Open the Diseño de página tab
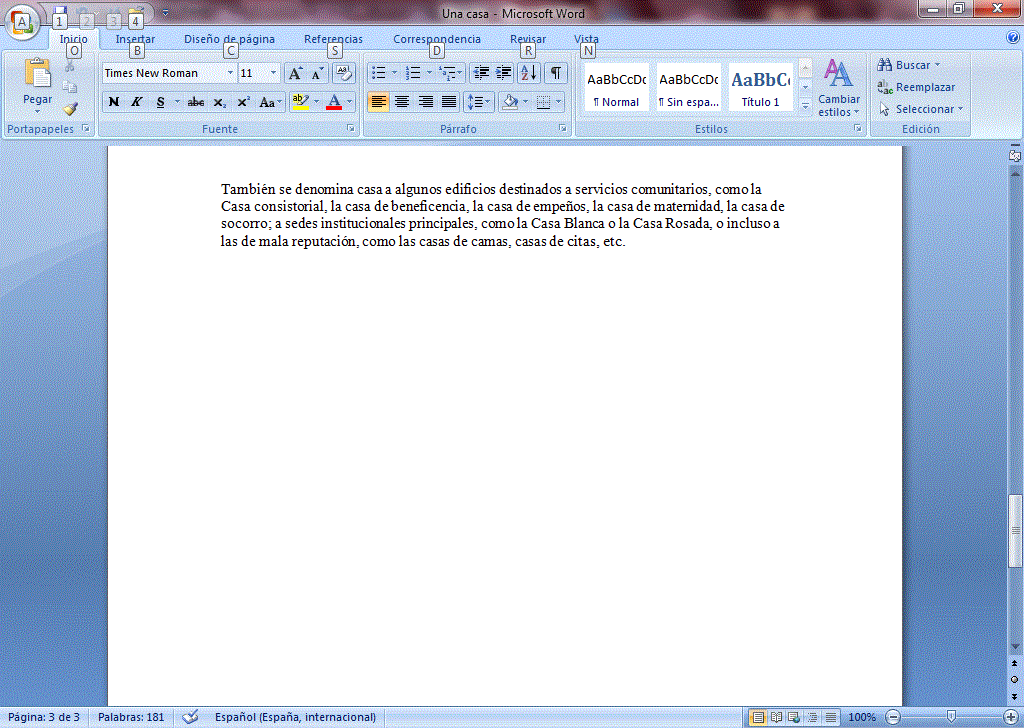This screenshot has width=1024, height=728. [x=229, y=38]
